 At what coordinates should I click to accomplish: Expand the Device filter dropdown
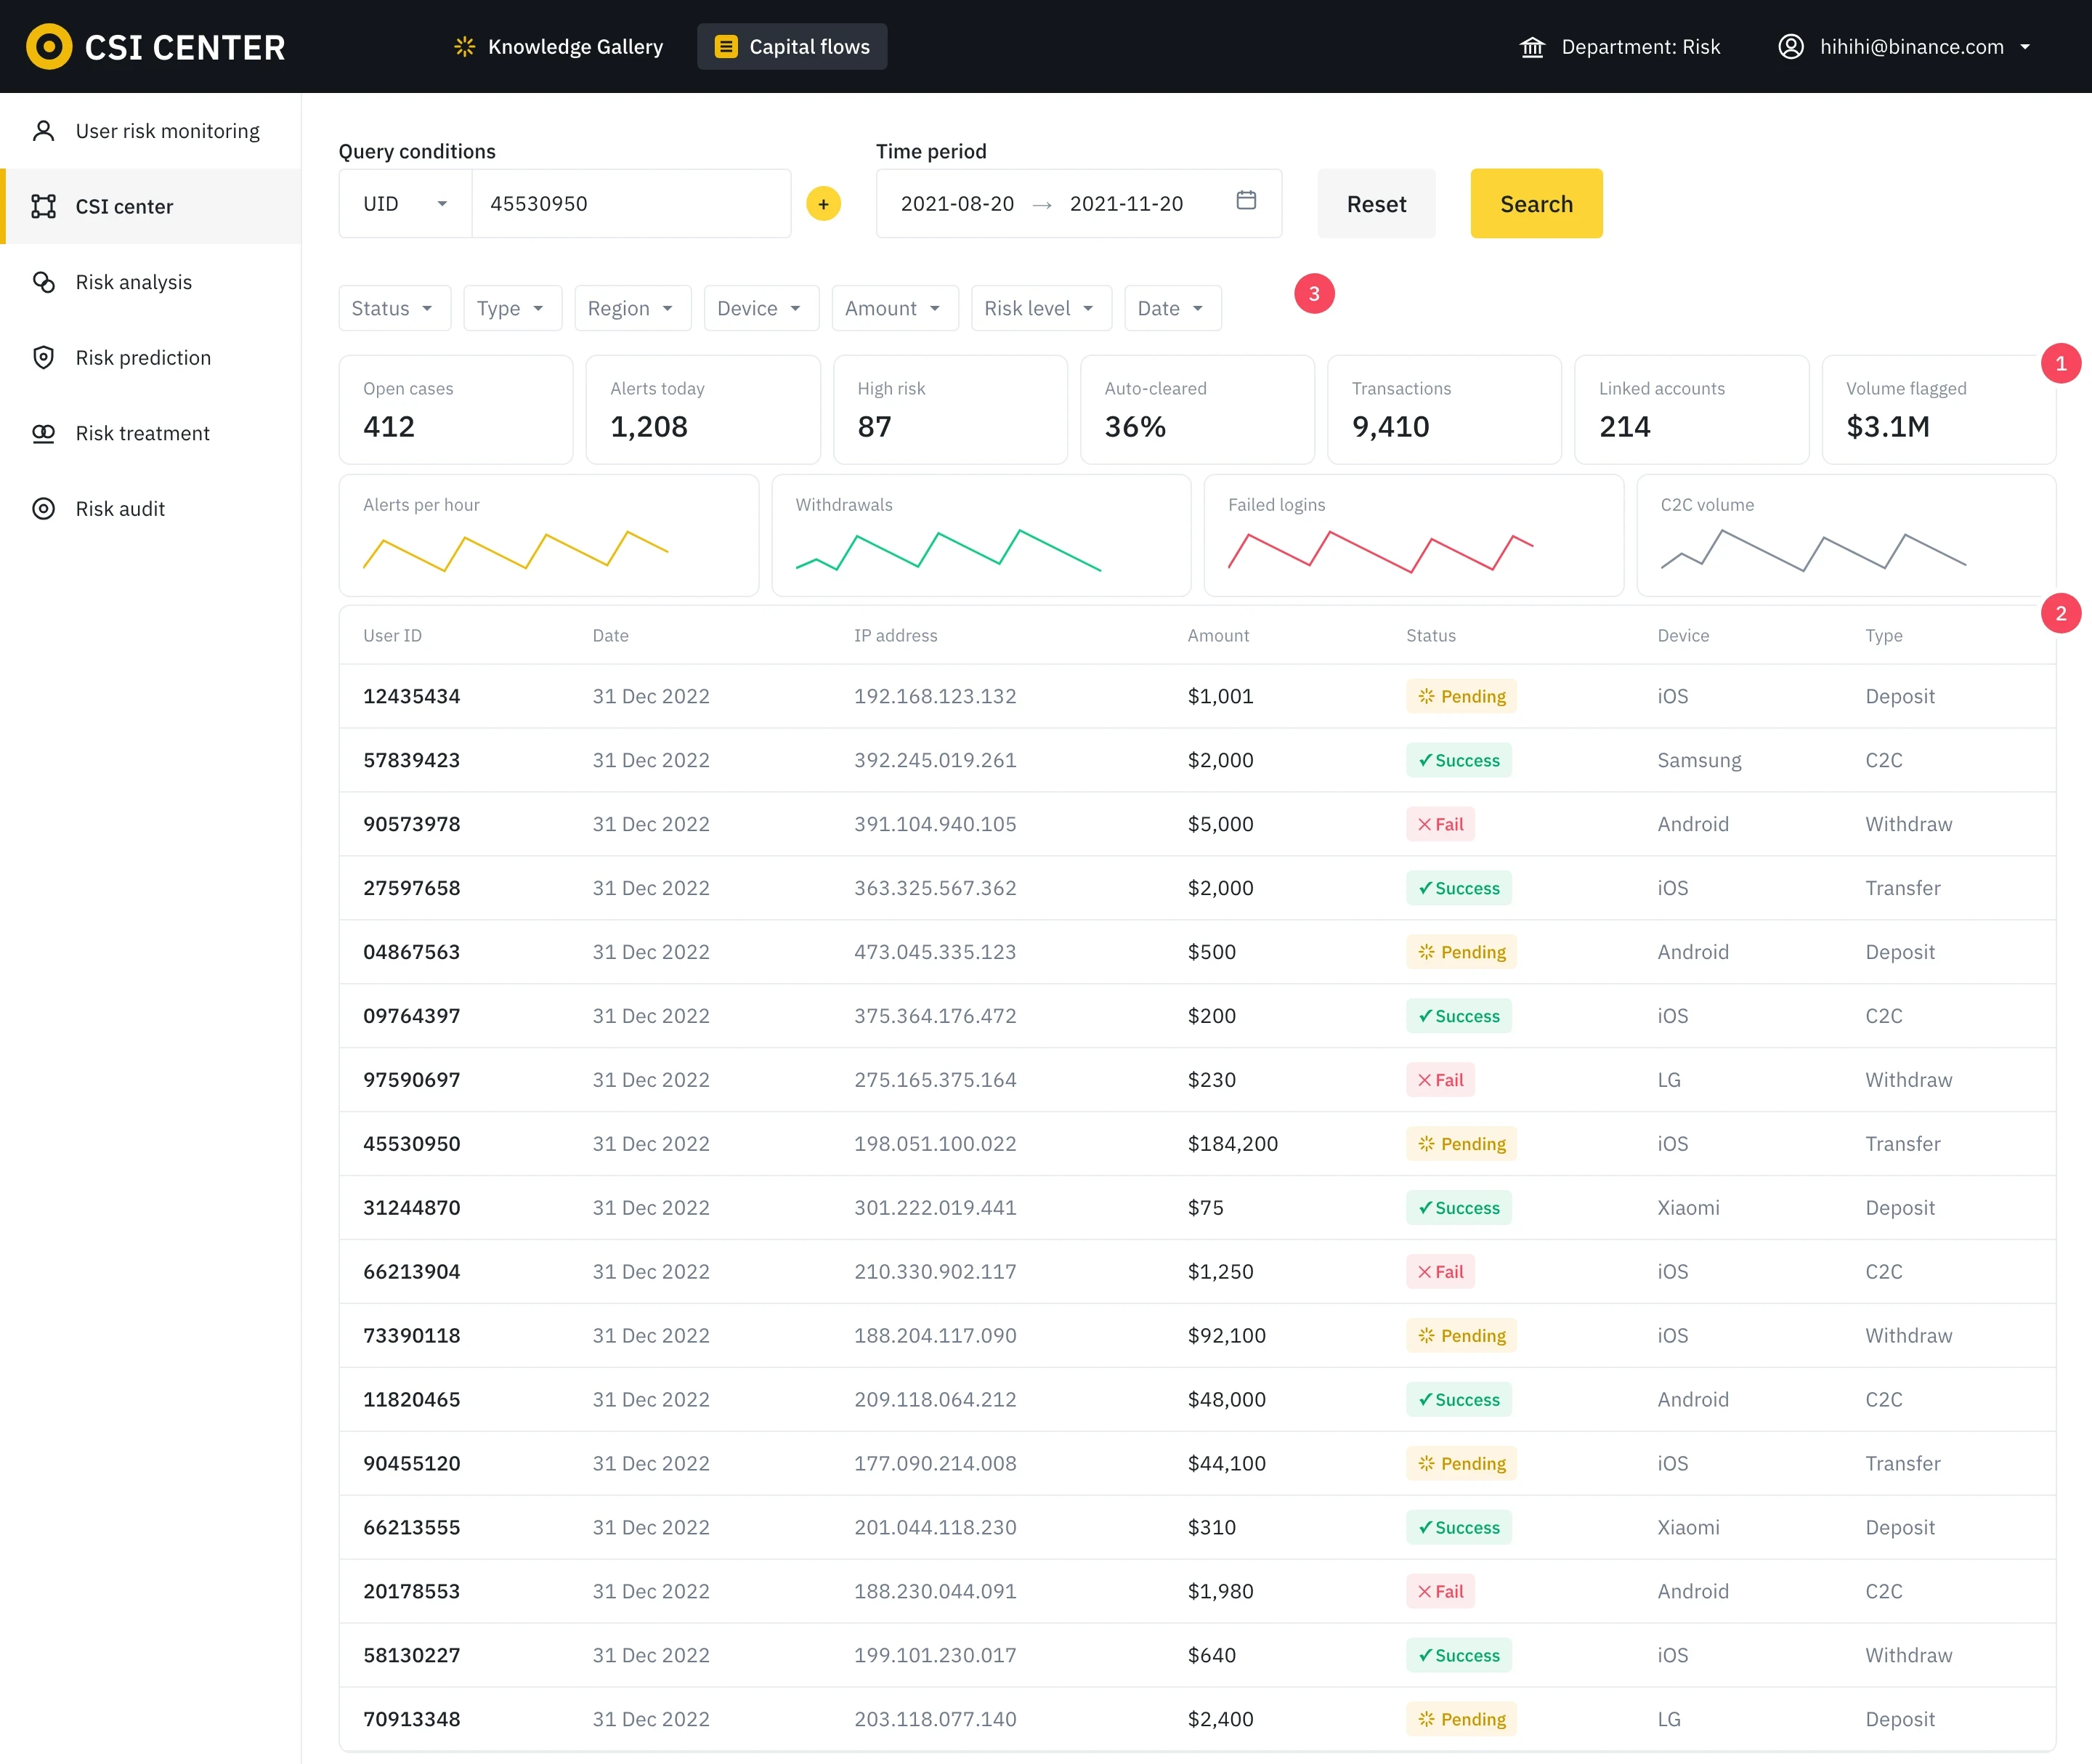coord(761,308)
